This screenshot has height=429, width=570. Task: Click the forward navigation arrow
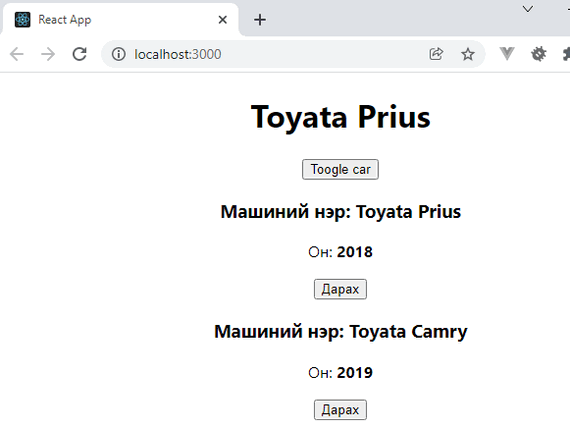point(48,55)
